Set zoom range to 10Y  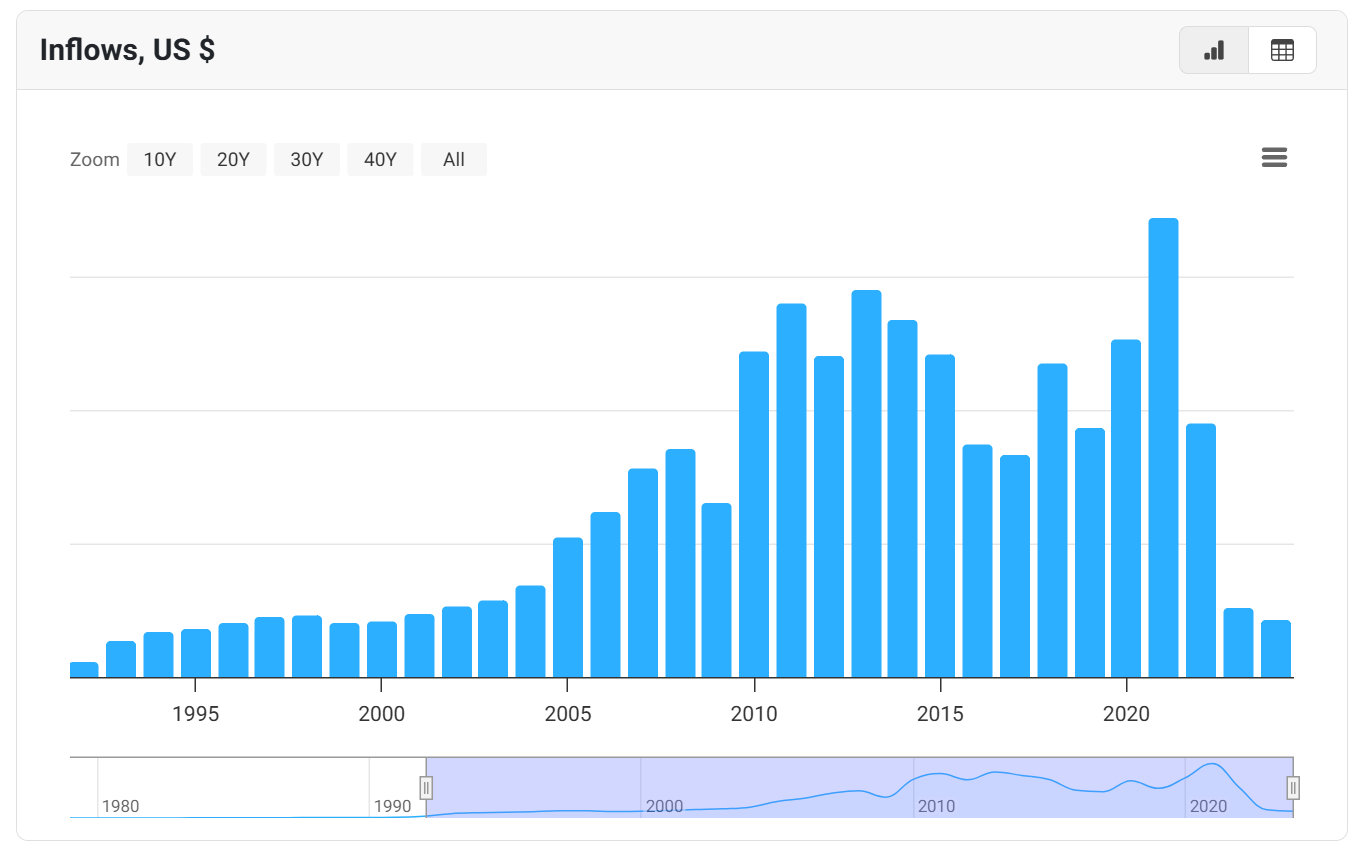click(x=160, y=159)
